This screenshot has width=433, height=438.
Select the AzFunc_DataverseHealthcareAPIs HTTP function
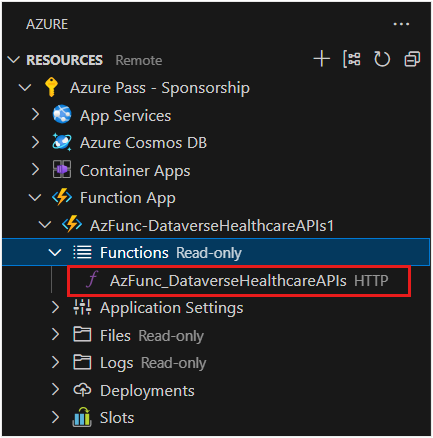pos(239,281)
